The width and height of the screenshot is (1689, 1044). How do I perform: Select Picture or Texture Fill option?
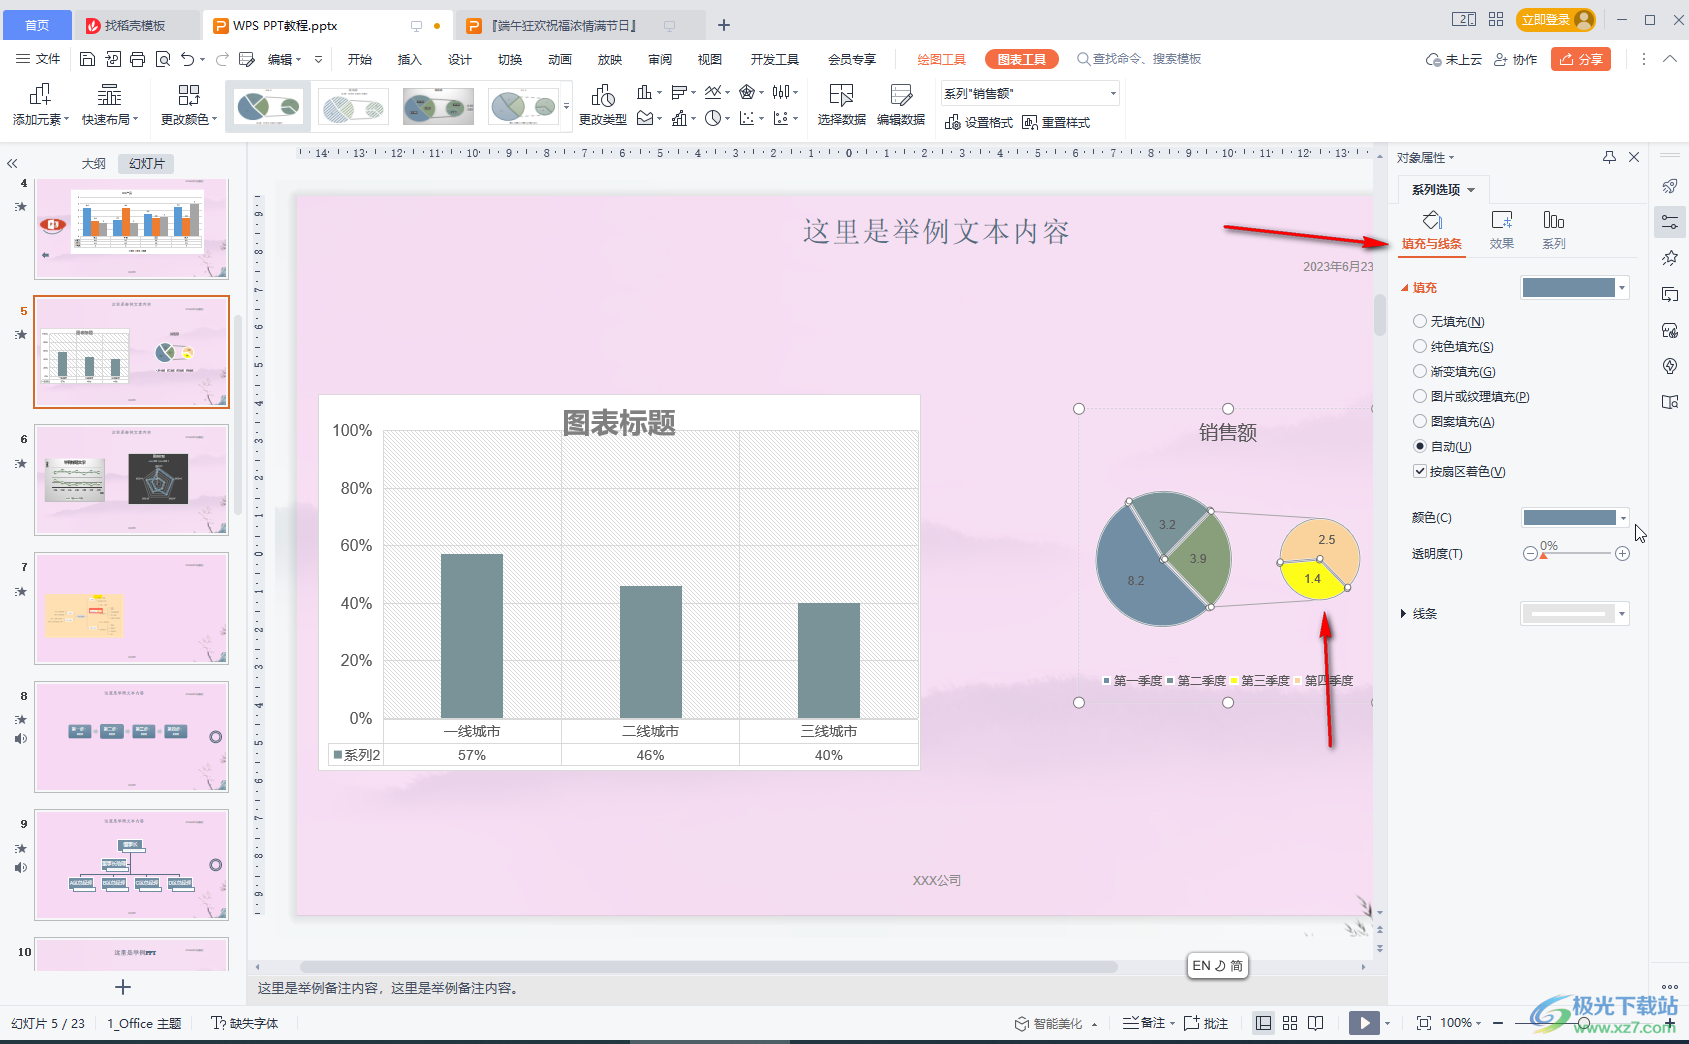pos(1471,396)
